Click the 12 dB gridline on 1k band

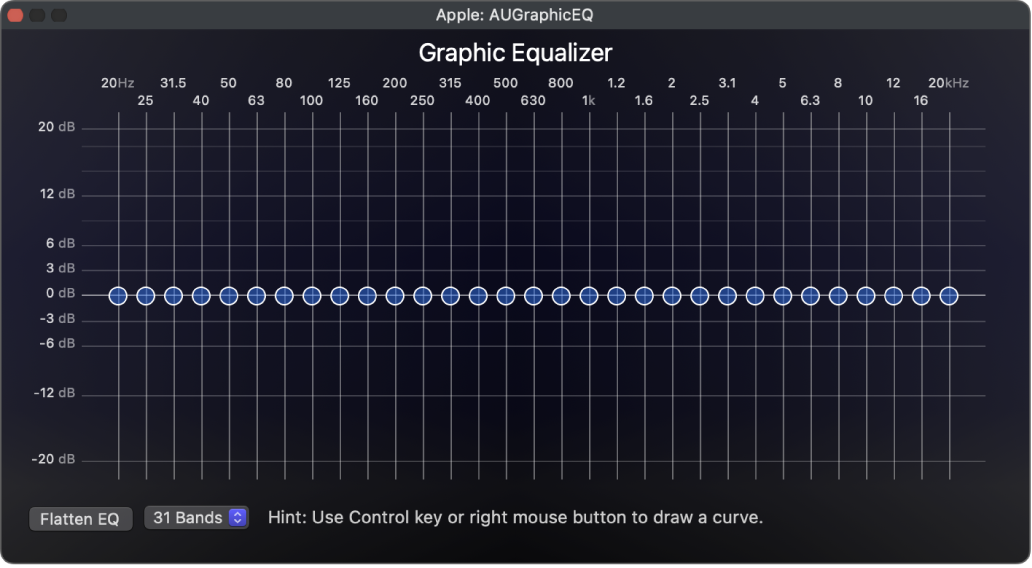click(589, 195)
